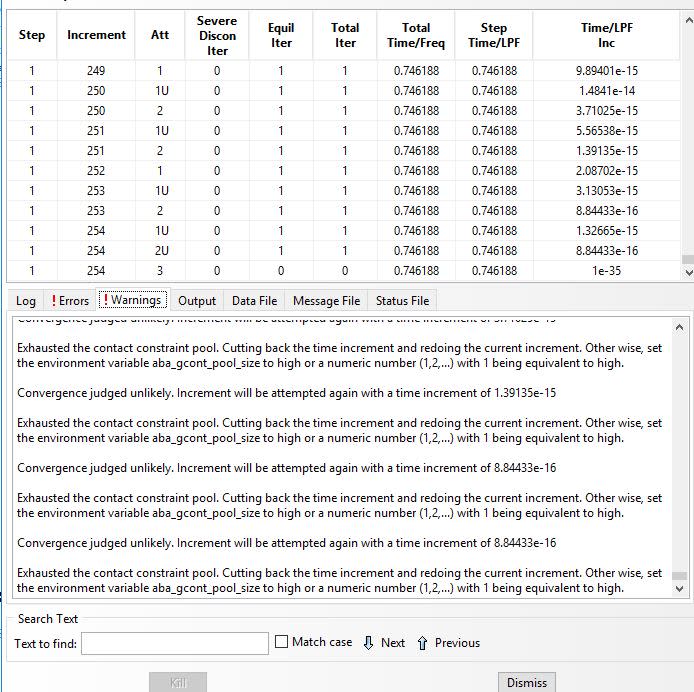Select the increment 249 cell
Screen dimensions: 694x692
pos(96,71)
